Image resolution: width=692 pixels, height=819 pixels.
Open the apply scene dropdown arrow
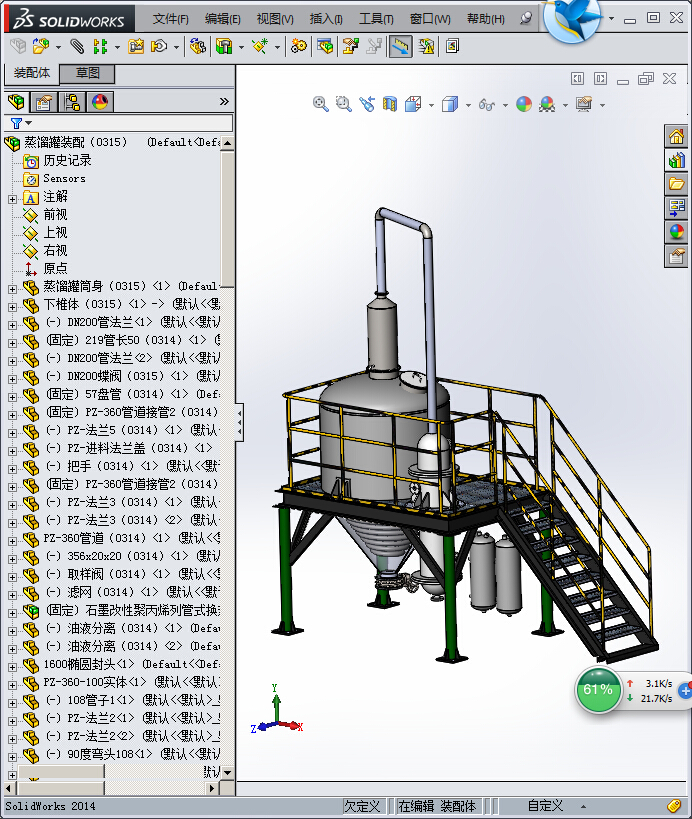tap(565, 106)
